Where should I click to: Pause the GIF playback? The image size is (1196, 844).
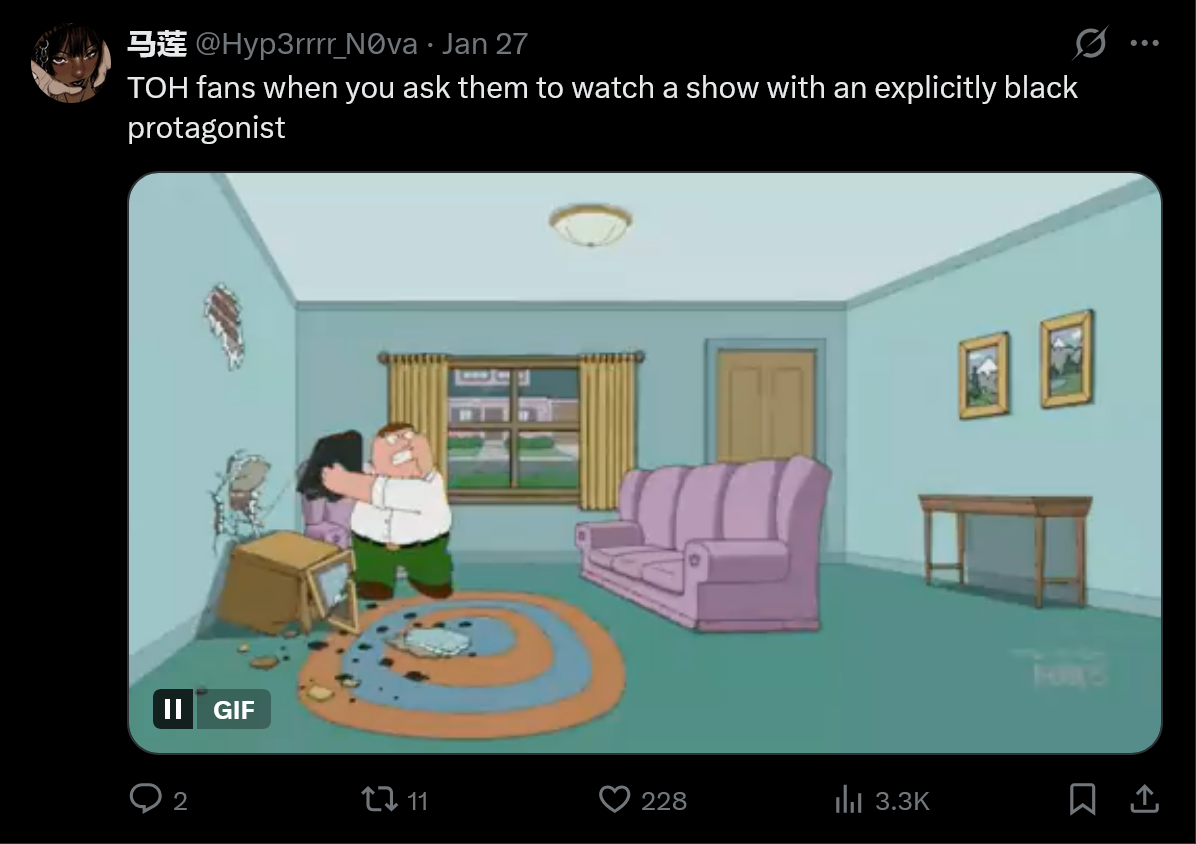coord(173,709)
